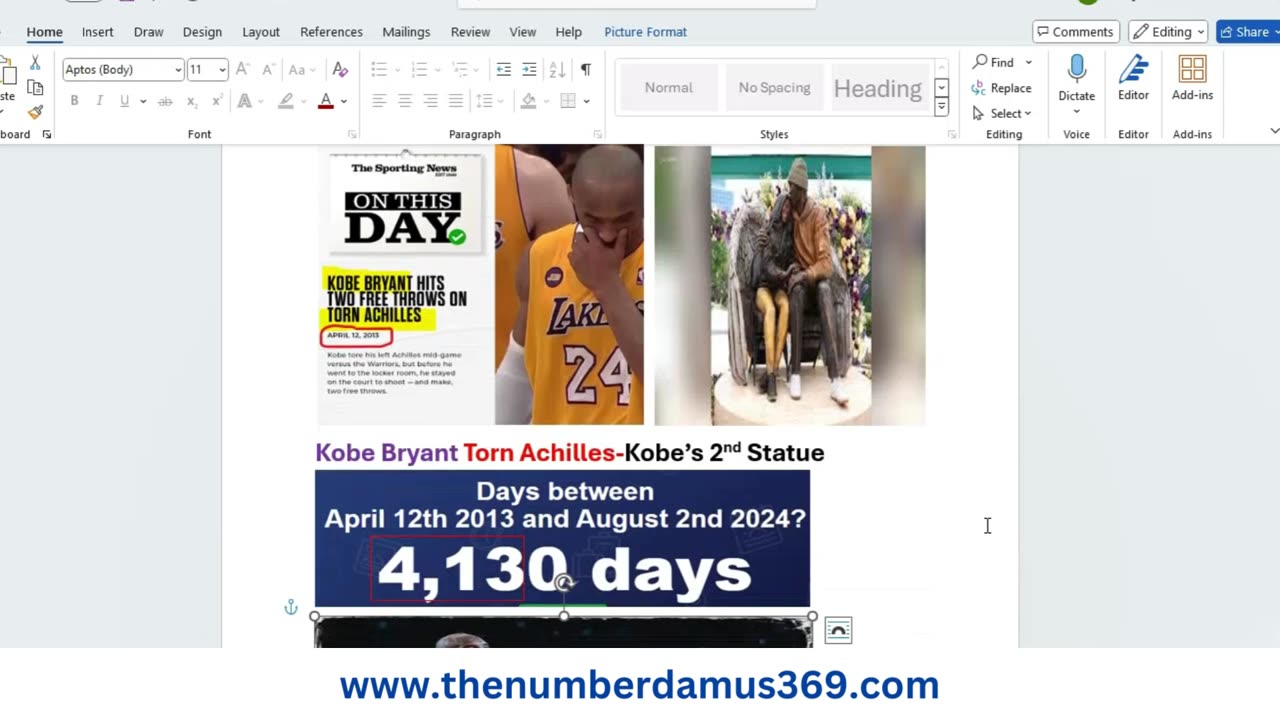Click the line spacing icon

click(484, 101)
